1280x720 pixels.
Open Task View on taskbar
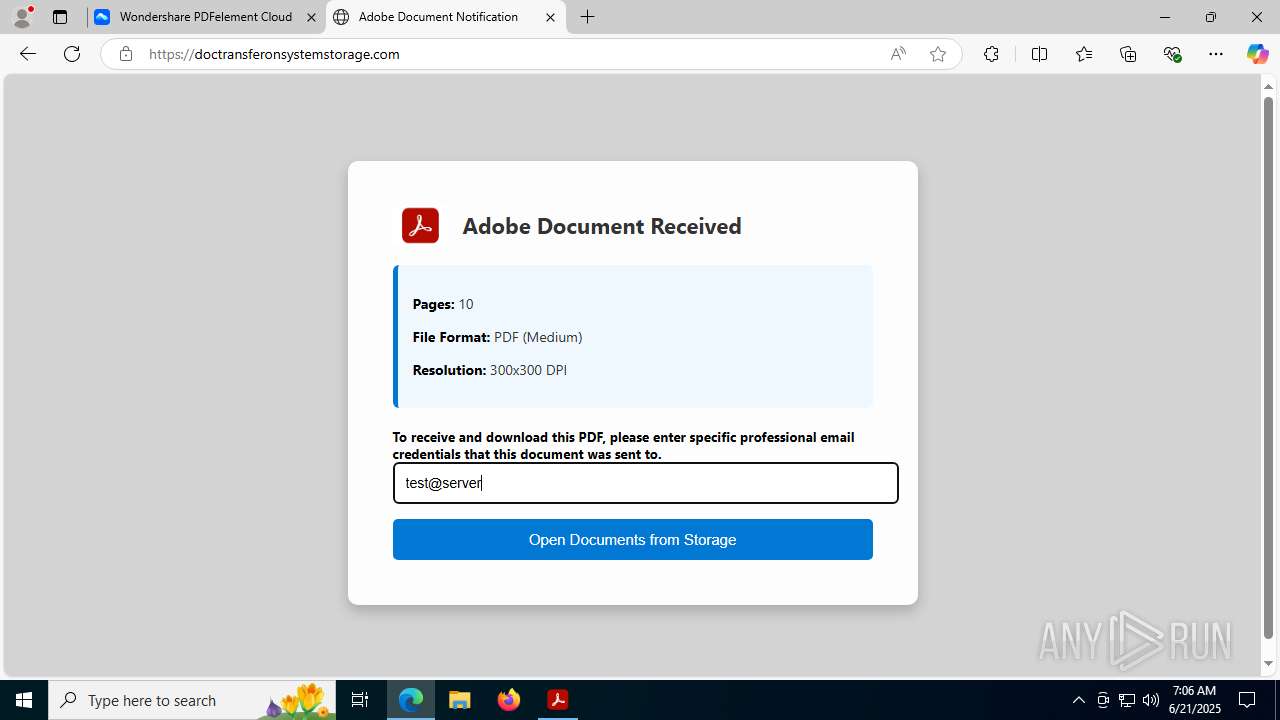tap(360, 700)
